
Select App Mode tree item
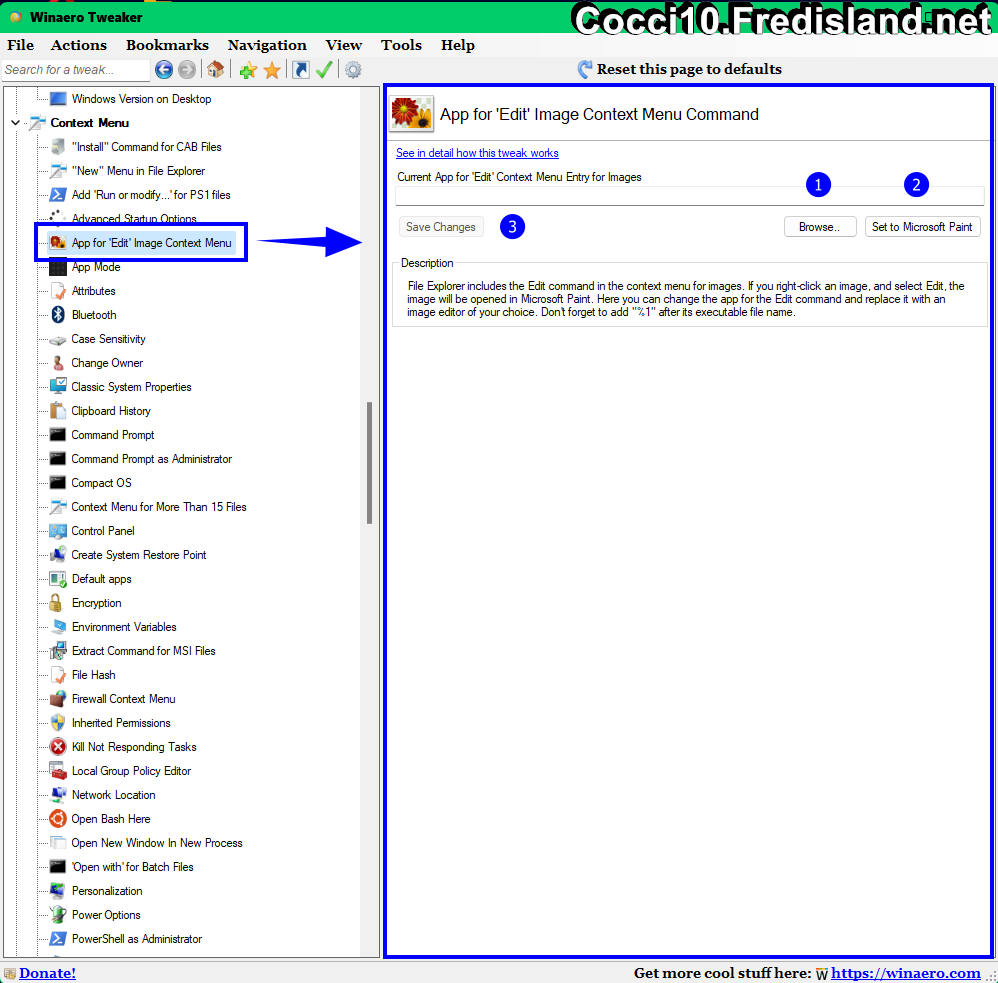pyautogui.click(x=96, y=267)
